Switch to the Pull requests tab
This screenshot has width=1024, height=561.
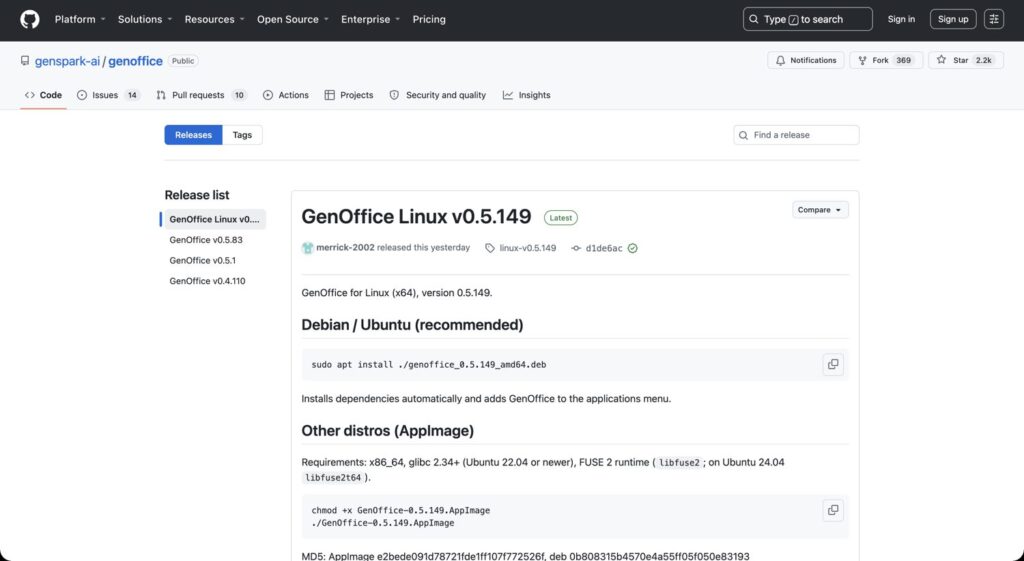pyautogui.click(x=201, y=95)
